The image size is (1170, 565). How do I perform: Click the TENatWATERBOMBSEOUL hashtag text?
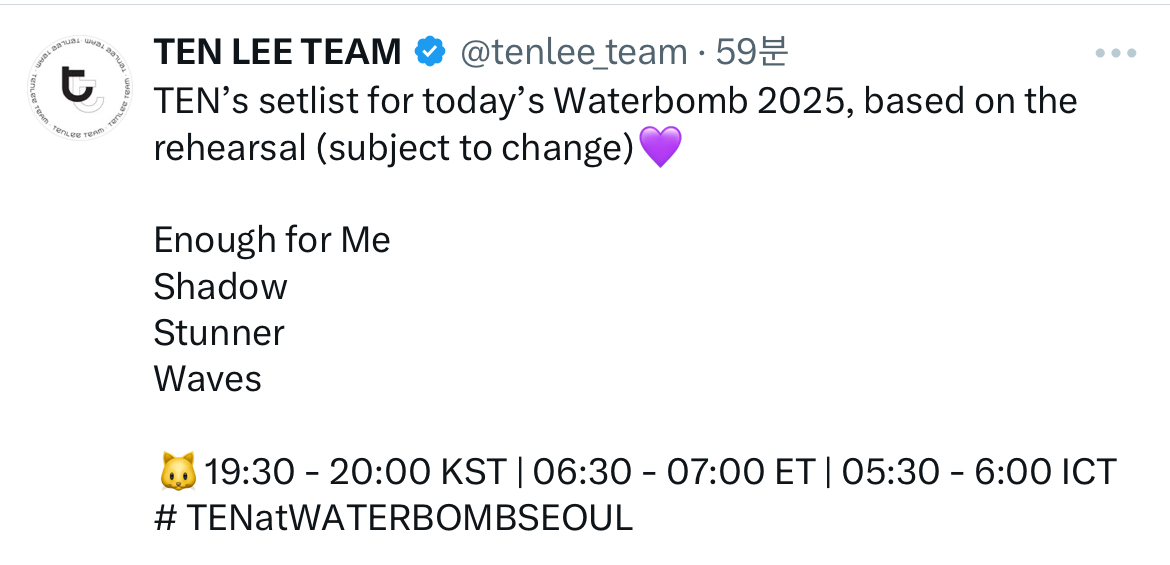coord(410,518)
